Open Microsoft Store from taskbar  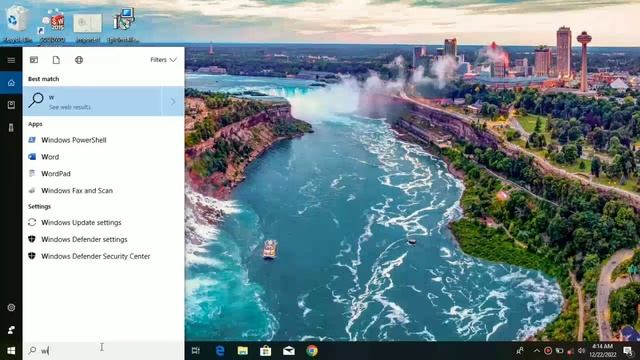point(266,351)
